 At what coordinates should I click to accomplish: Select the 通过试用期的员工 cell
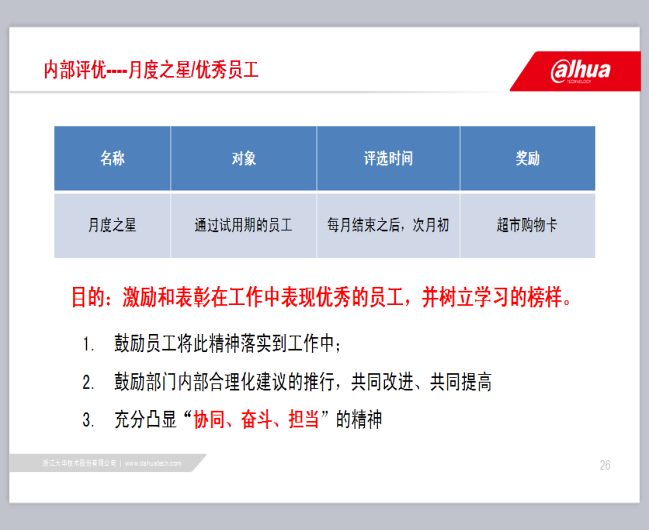point(243,225)
